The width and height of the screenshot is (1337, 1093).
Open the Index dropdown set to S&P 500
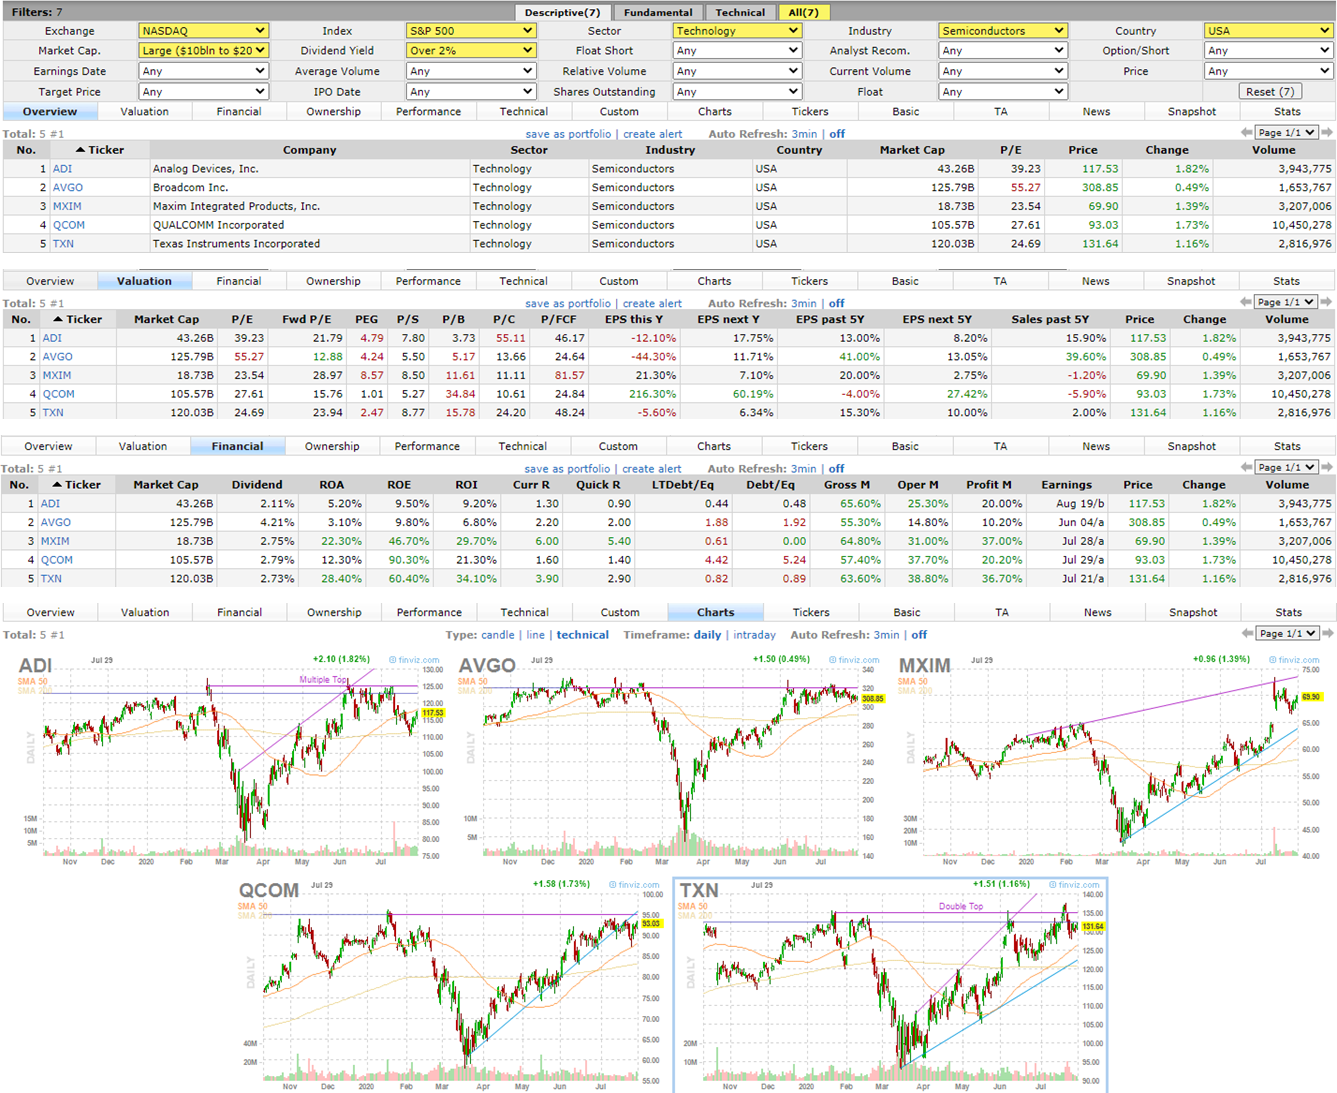471,31
